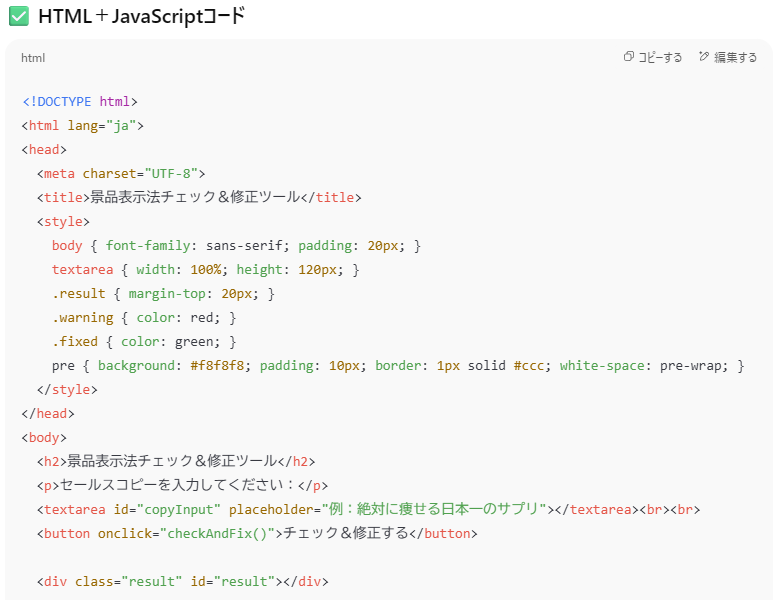The image size is (778, 600).
Task: Click the body font-family CSS rule
Action: pyautogui.click(x=236, y=246)
